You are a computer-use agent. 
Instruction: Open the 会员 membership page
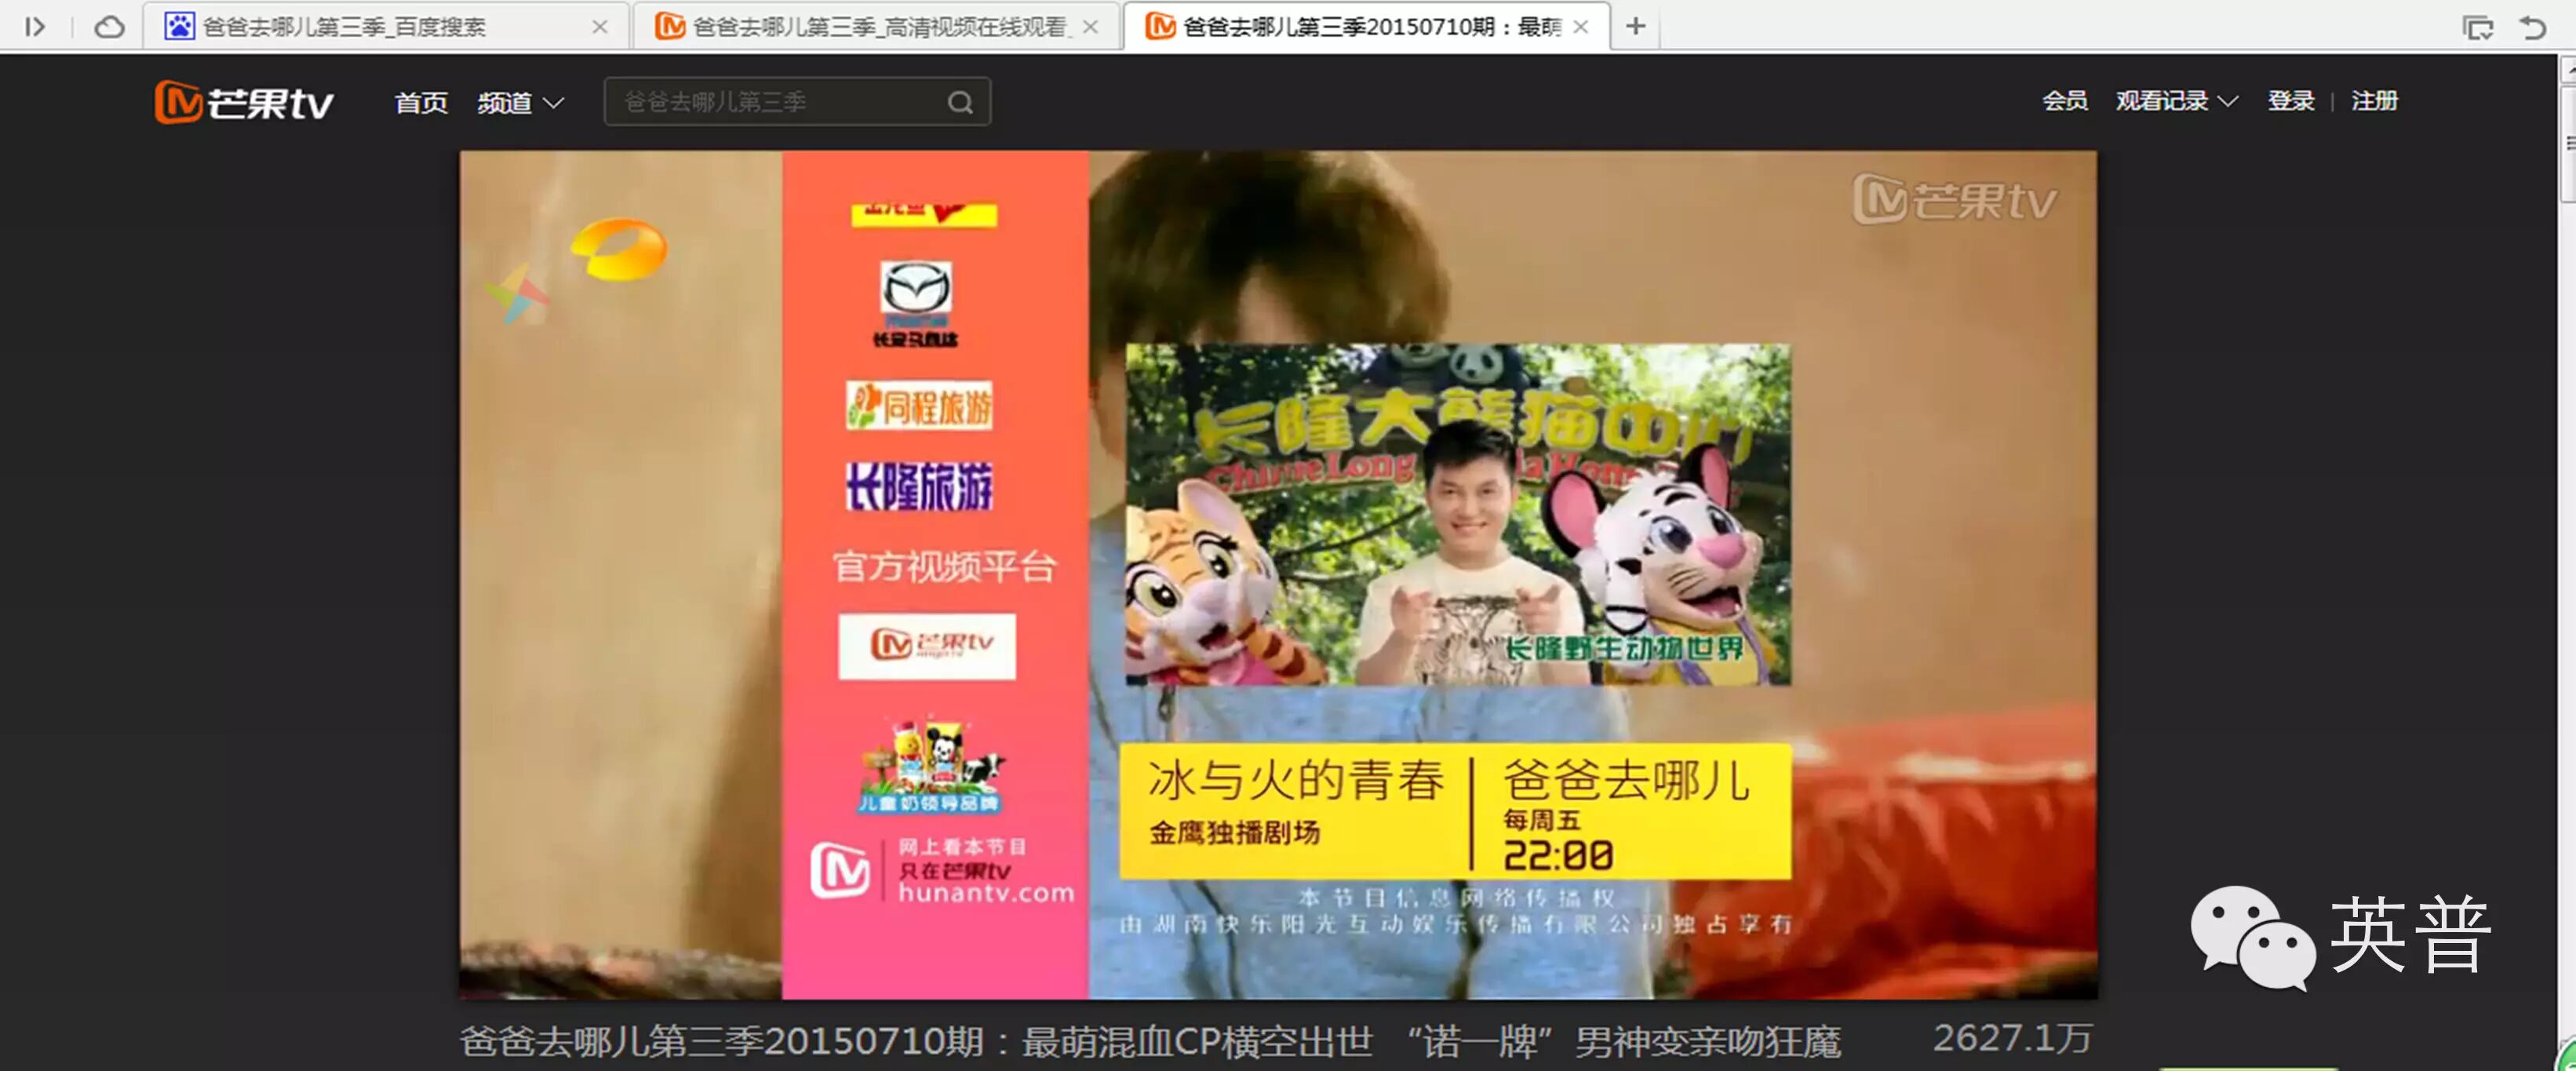click(x=2064, y=101)
